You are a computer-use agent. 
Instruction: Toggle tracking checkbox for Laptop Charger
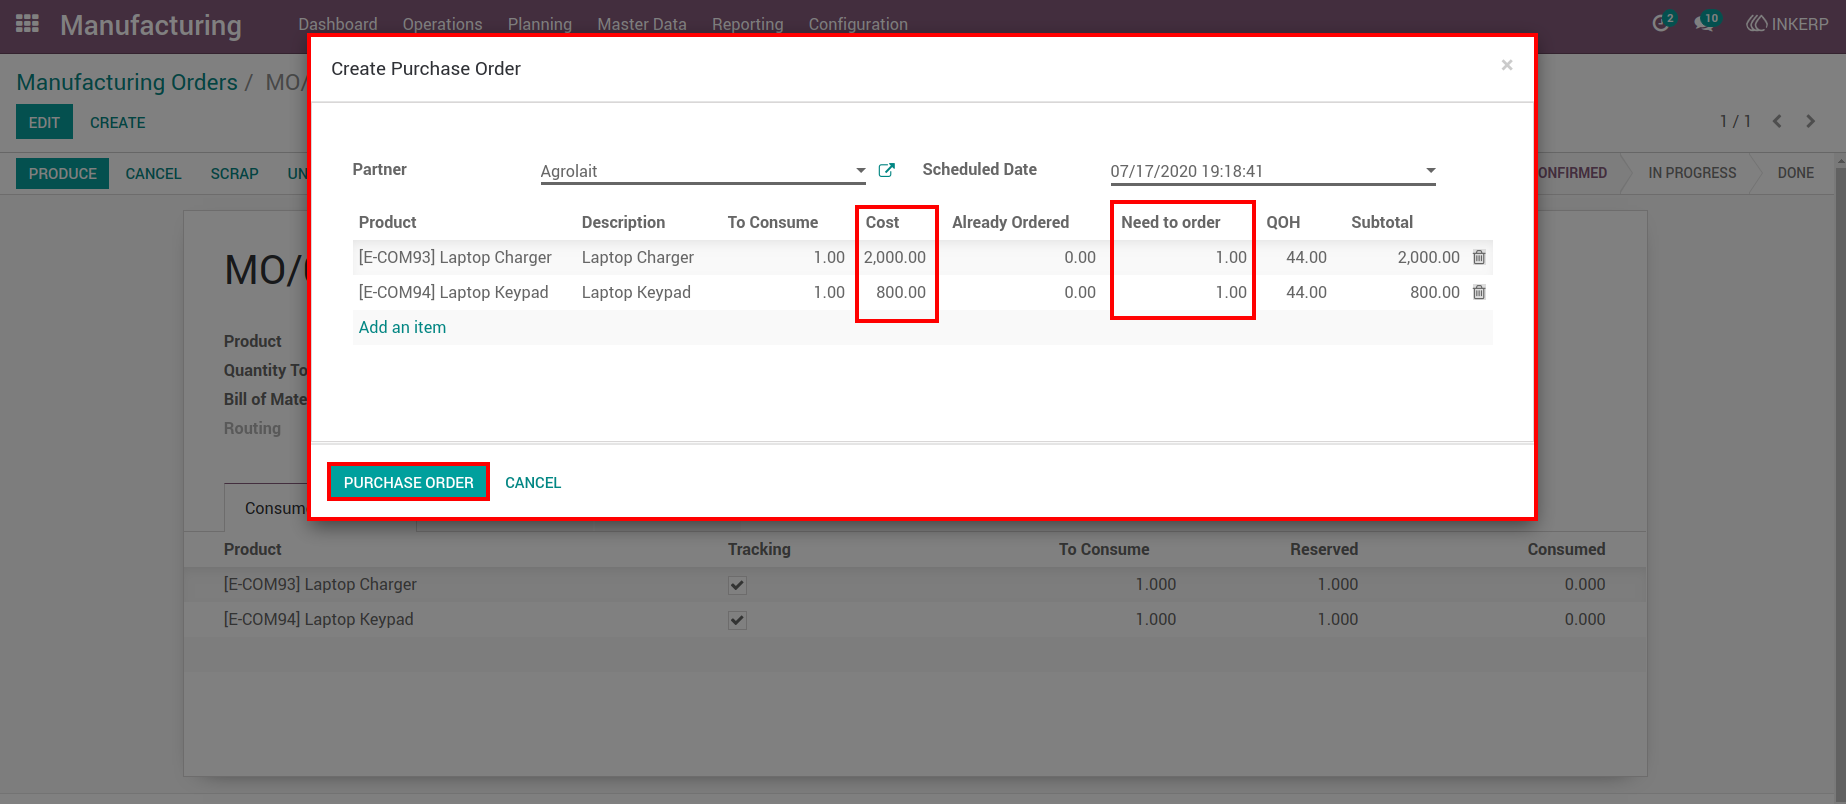pos(737,585)
